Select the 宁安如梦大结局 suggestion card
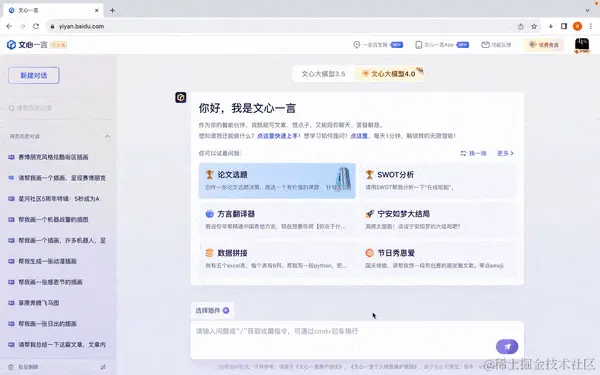The width and height of the screenshot is (600, 375). click(x=437, y=220)
